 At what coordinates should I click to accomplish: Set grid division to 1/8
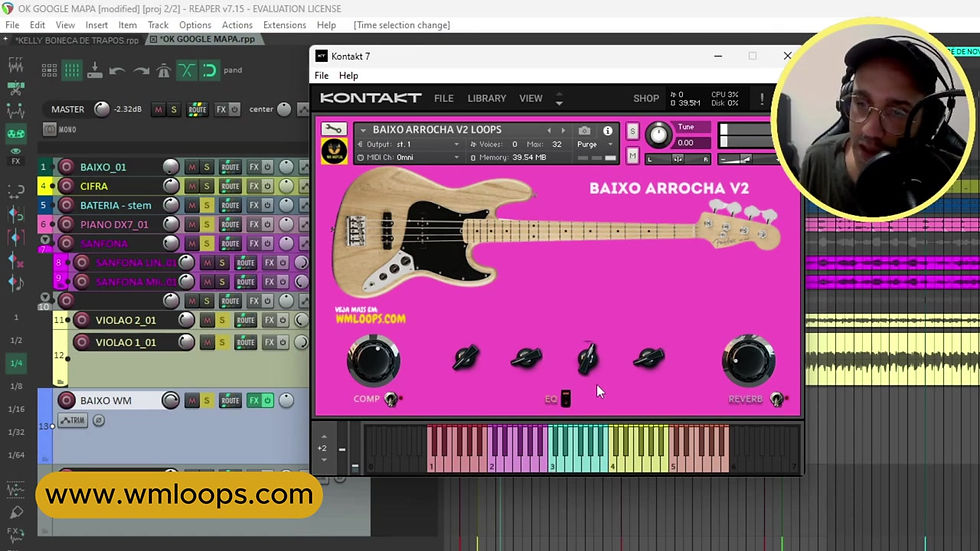tap(16, 386)
